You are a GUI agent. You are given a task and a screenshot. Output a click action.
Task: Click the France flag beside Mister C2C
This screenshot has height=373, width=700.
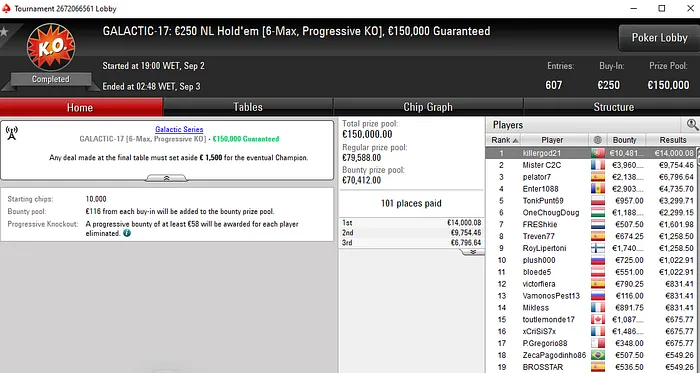(x=597, y=165)
